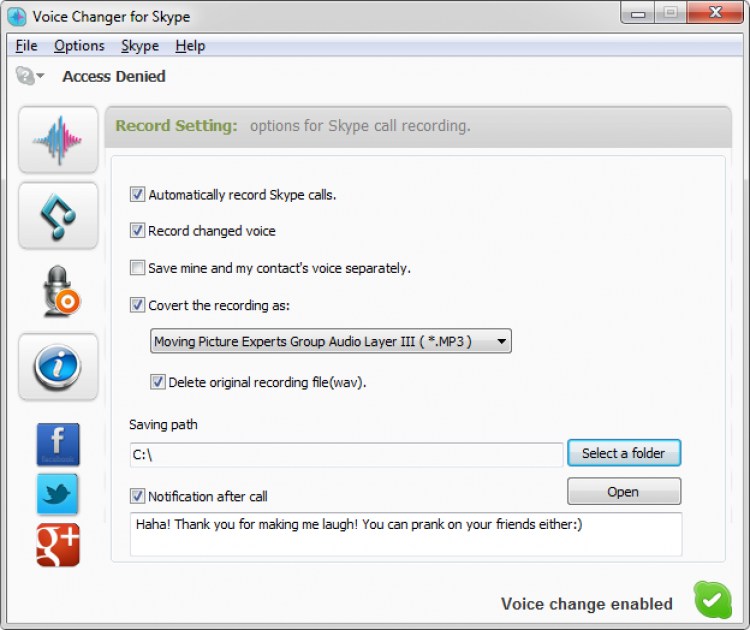
Task: Open the Skype status dropdown arrow
Action: pyautogui.click(x=40, y=76)
